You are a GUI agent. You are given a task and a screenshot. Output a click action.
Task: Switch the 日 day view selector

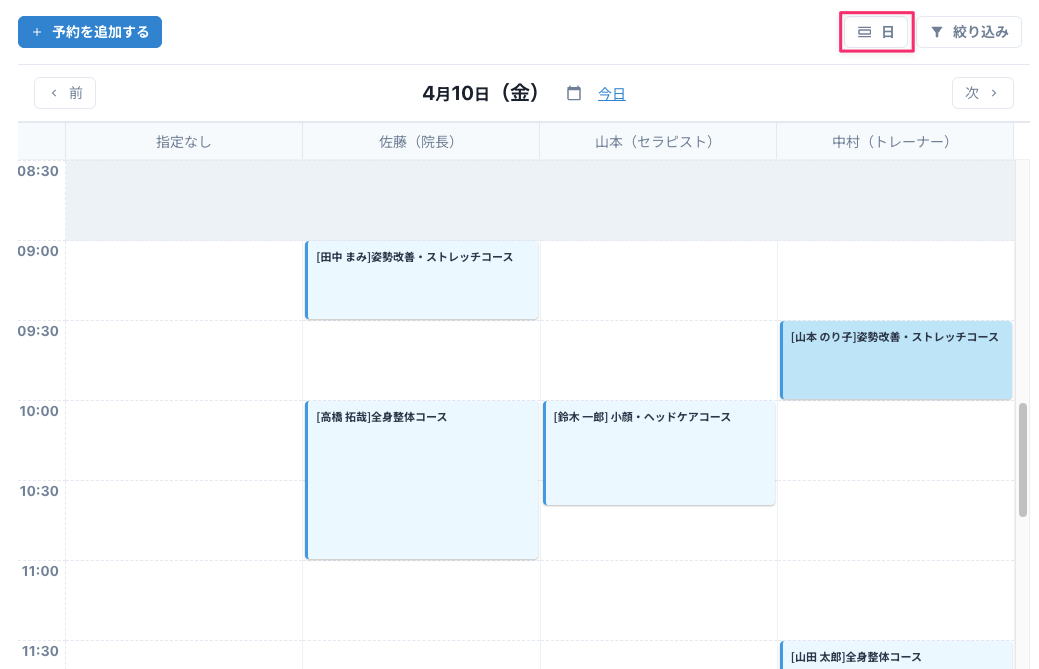[x=877, y=32]
